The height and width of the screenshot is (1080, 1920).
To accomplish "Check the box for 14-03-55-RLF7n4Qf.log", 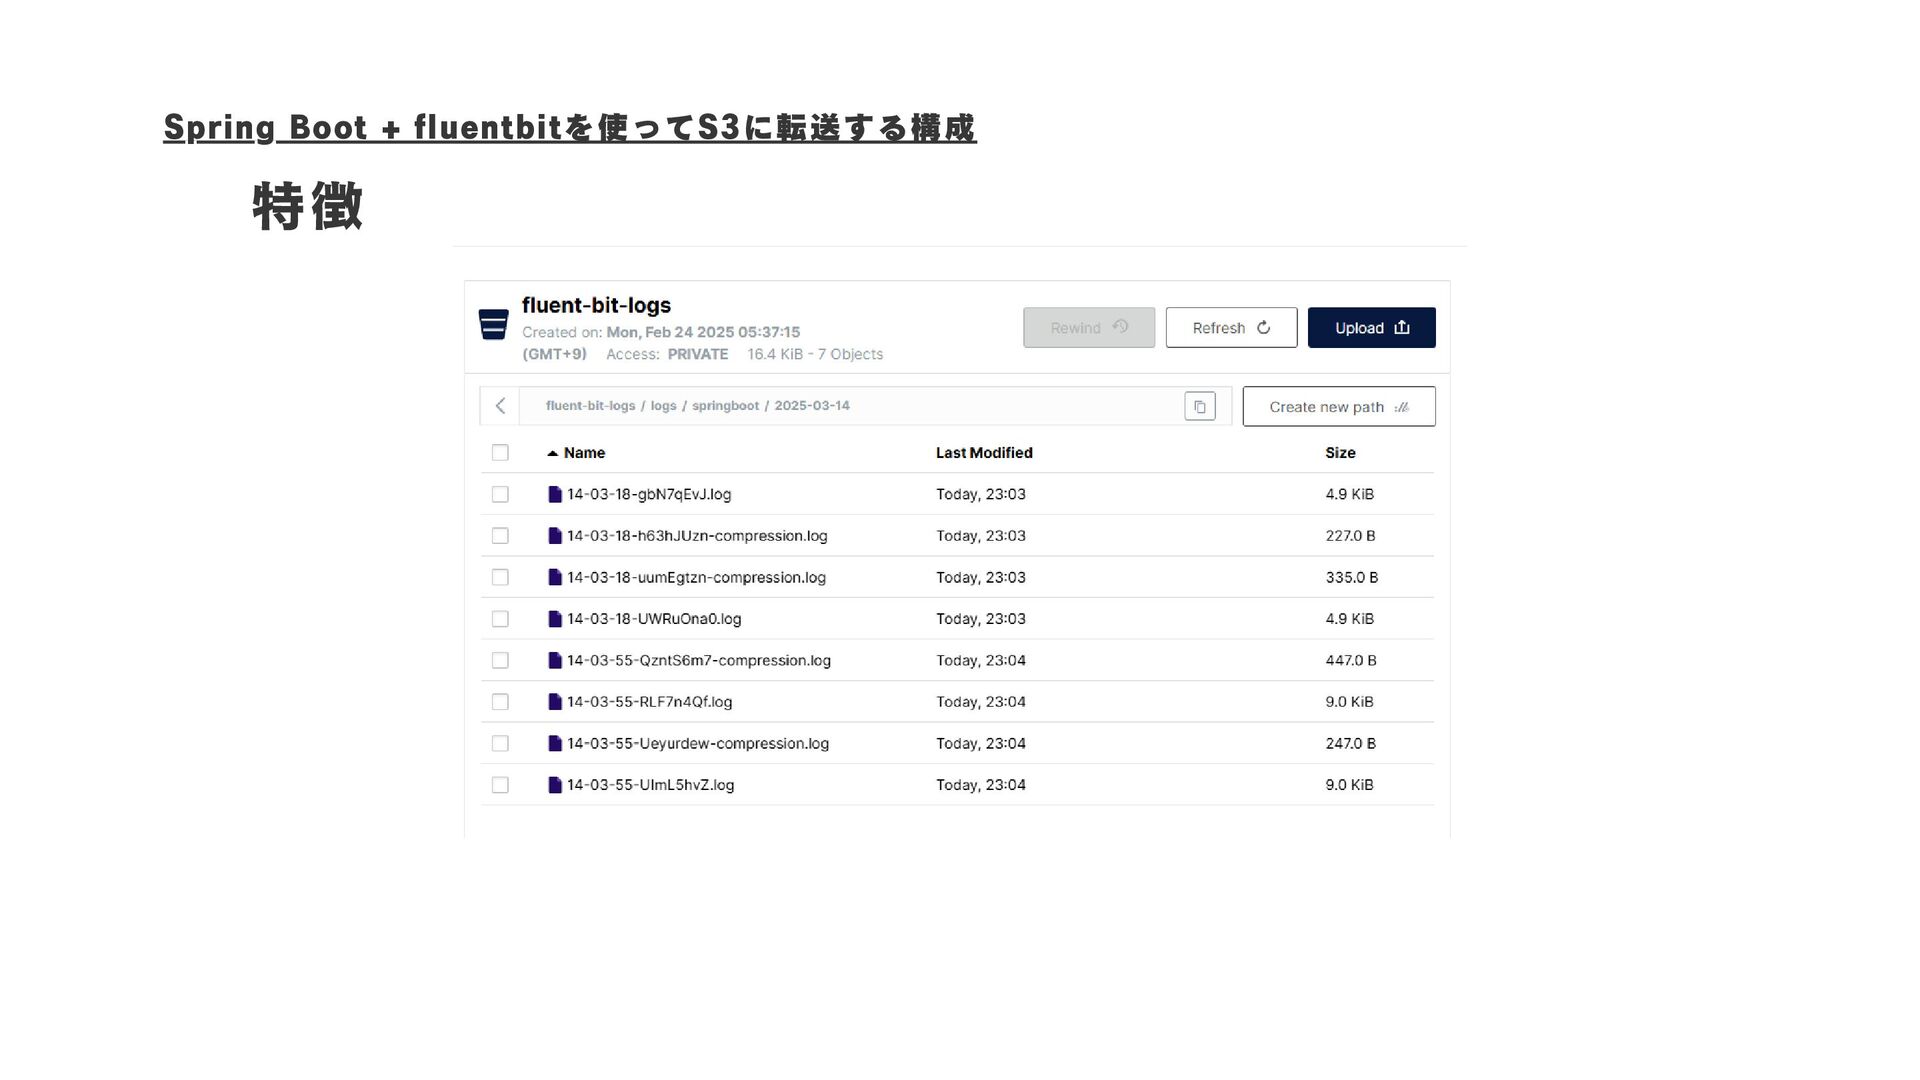I will [x=500, y=702].
